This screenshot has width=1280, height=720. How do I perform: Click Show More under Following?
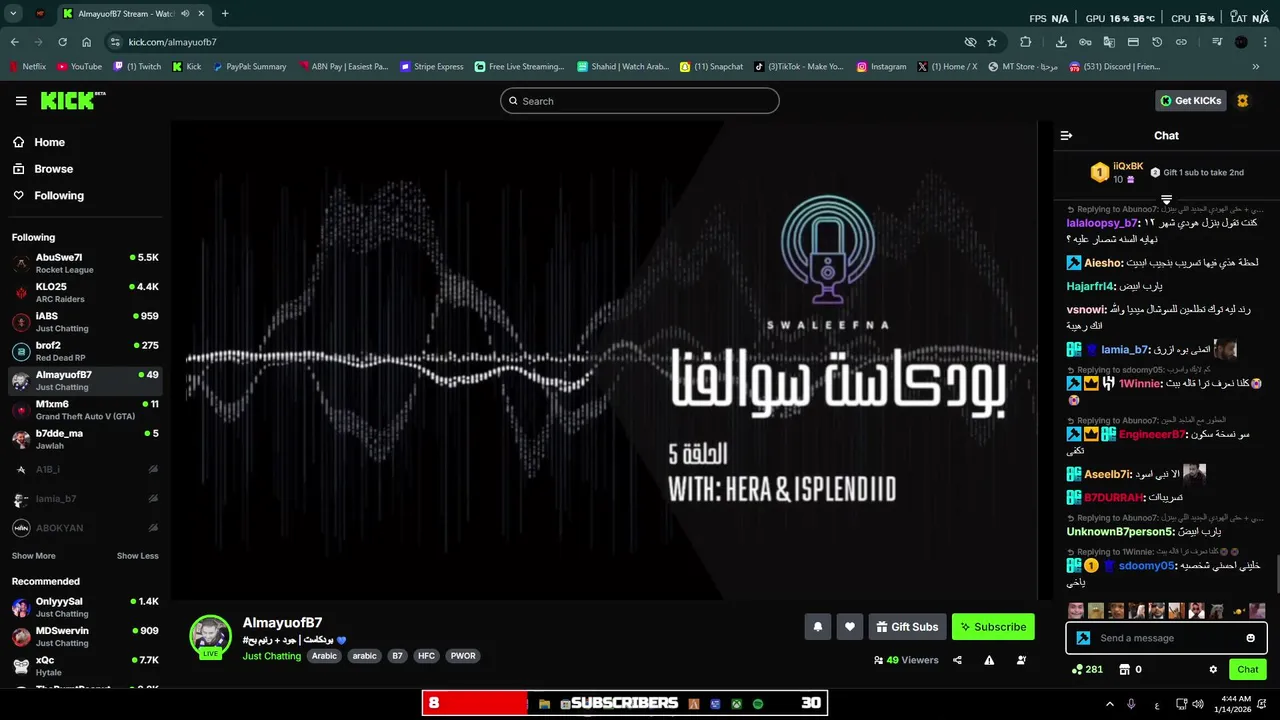tap(34, 556)
